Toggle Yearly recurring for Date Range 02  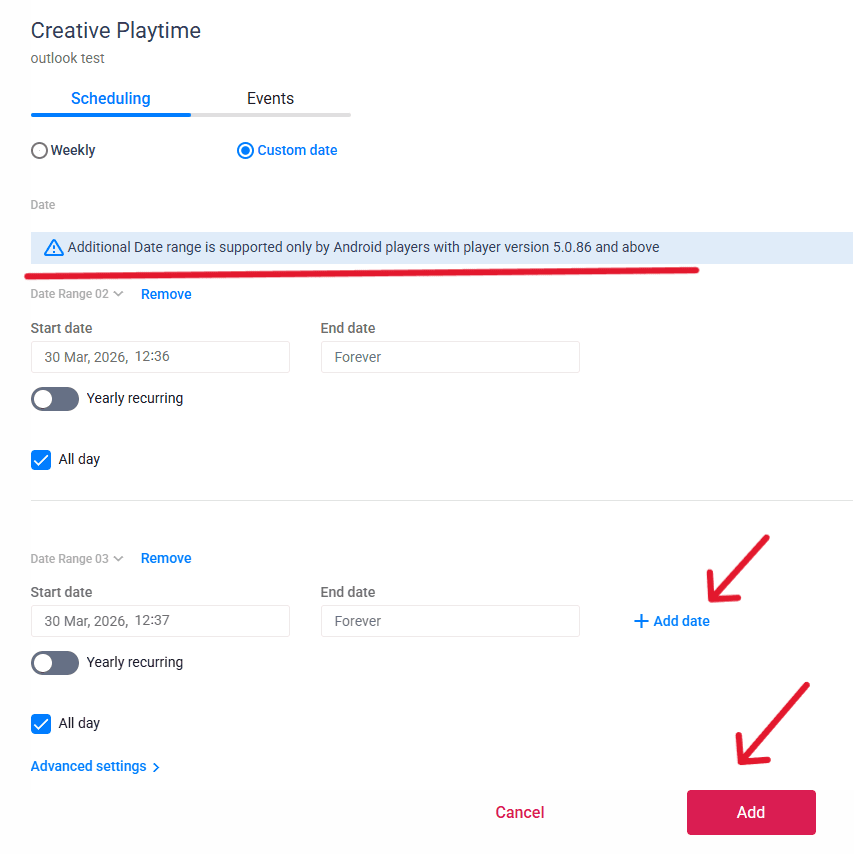click(55, 399)
